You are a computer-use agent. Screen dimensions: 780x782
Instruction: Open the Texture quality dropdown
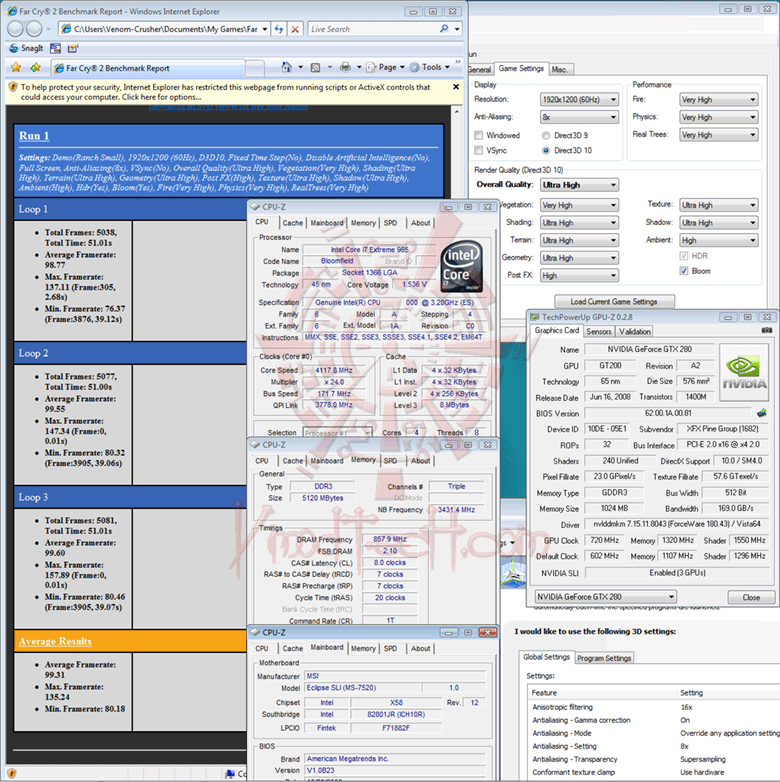(719, 205)
